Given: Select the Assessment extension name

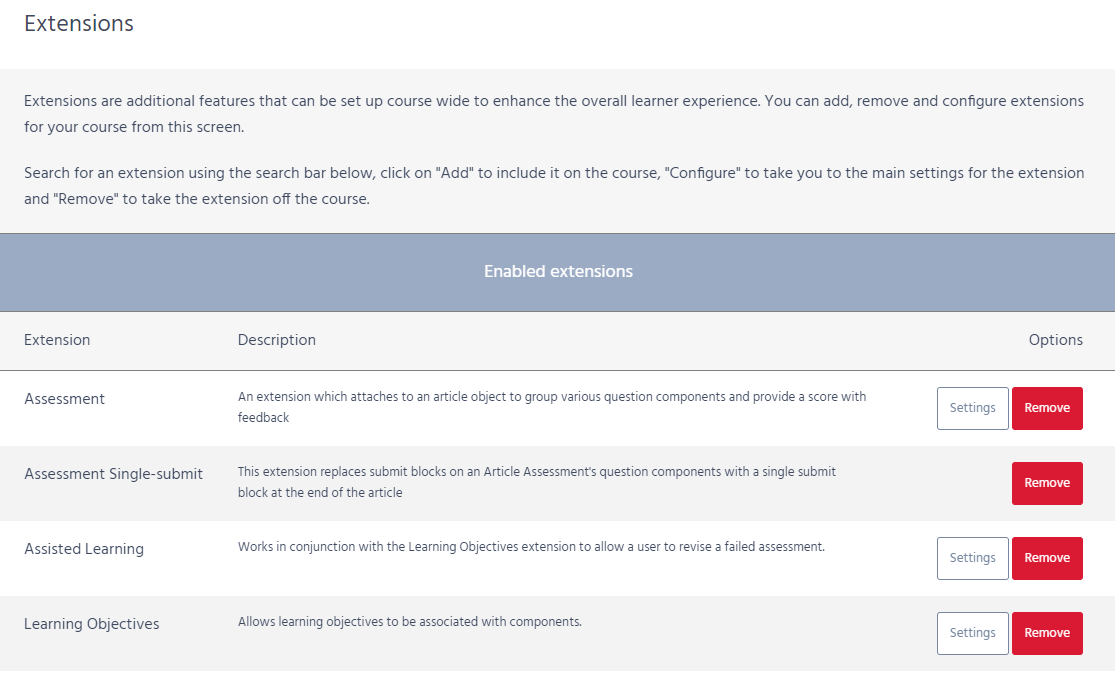Looking at the screenshot, I should [65, 399].
